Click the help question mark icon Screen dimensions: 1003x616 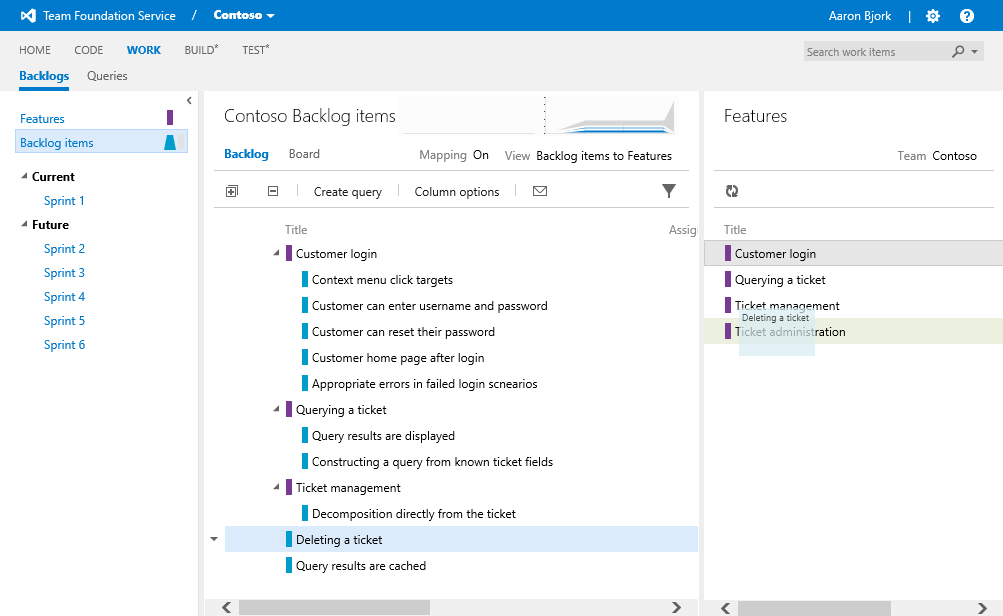[x=966, y=16]
